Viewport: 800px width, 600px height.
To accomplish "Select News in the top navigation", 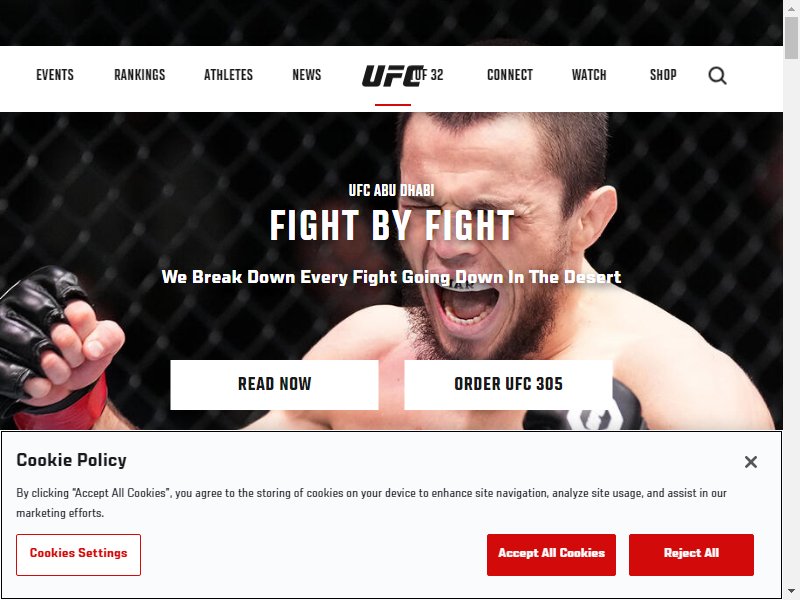I will tap(307, 75).
